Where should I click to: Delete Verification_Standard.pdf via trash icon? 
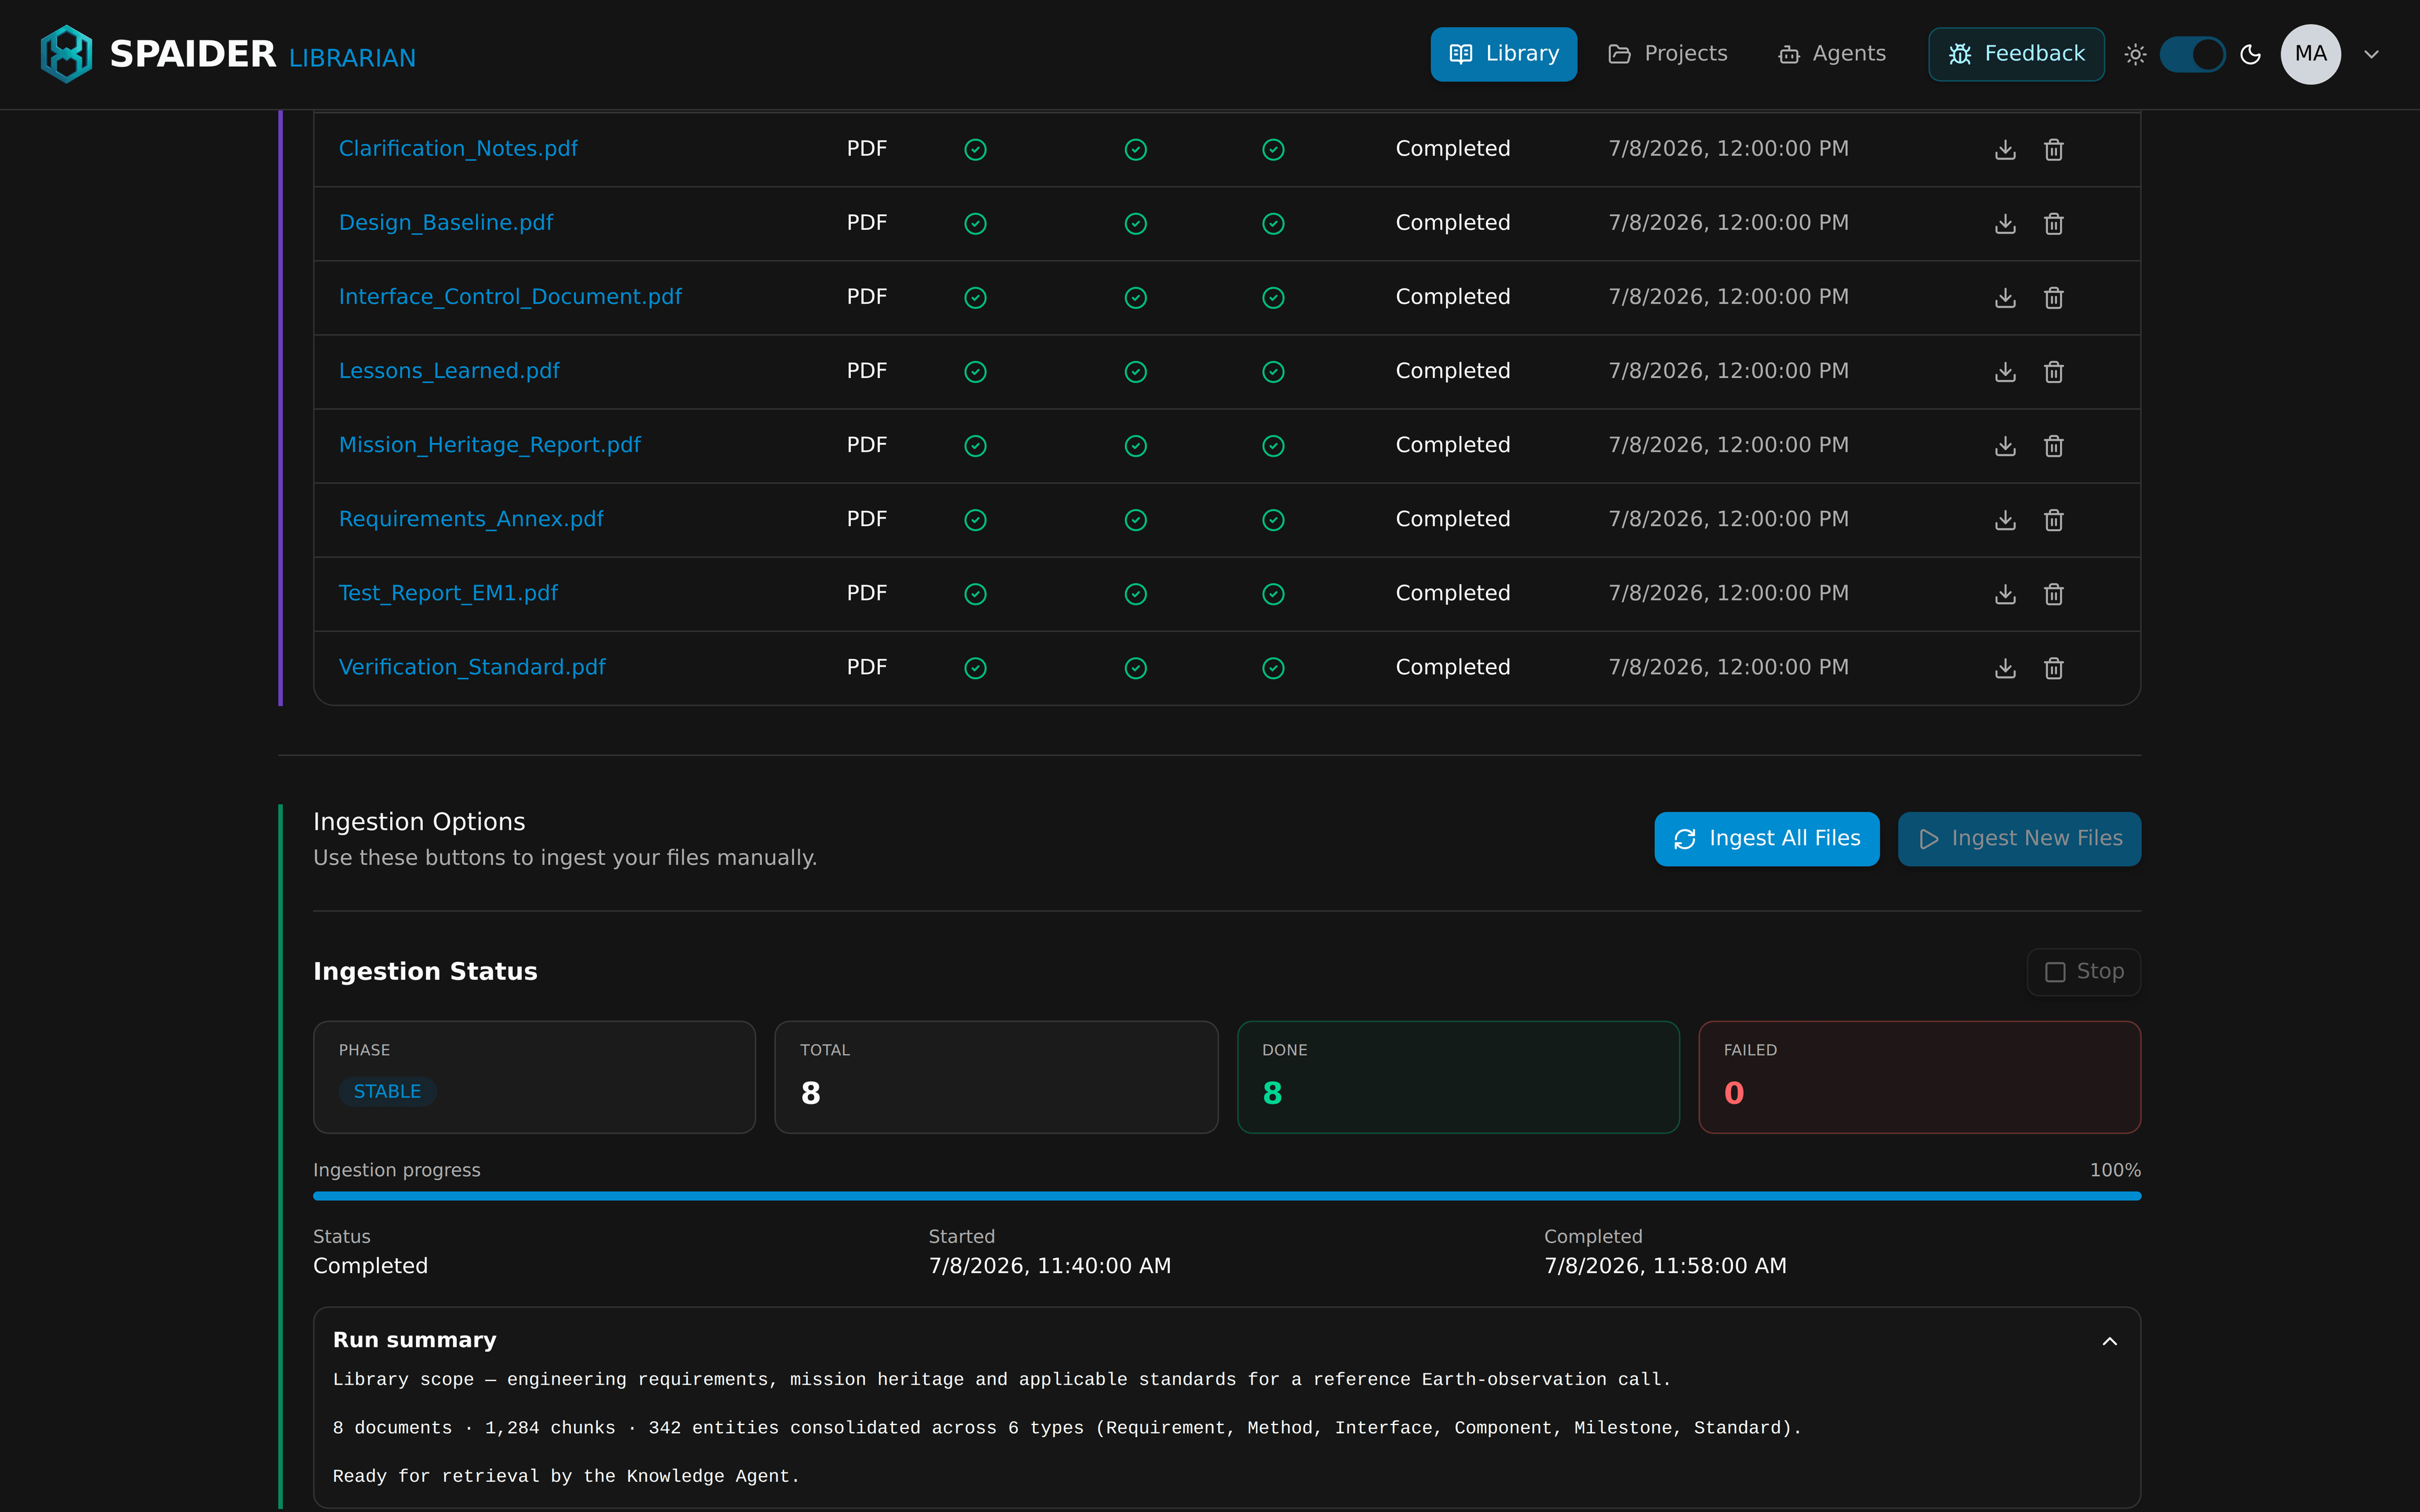[x=2053, y=667]
